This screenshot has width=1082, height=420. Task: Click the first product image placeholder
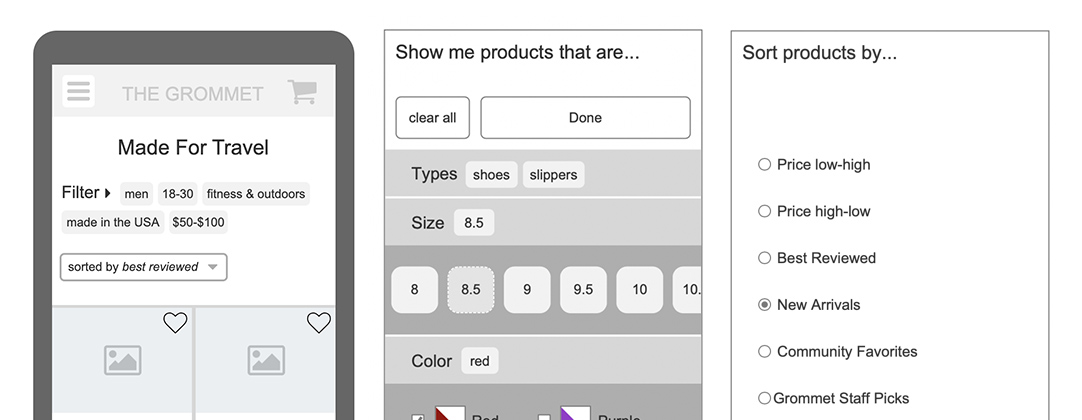tap(123, 361)
